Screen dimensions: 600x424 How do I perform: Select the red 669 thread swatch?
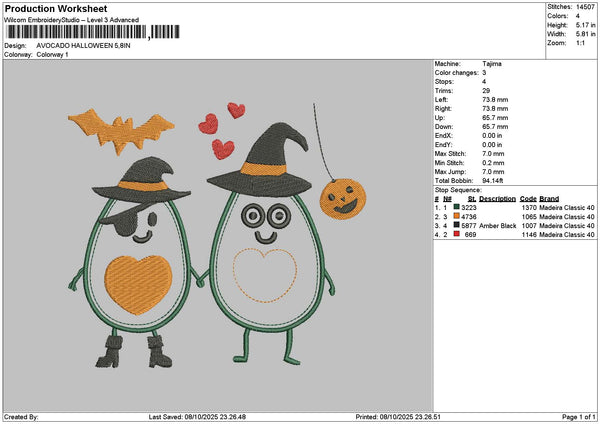(456, 236)
